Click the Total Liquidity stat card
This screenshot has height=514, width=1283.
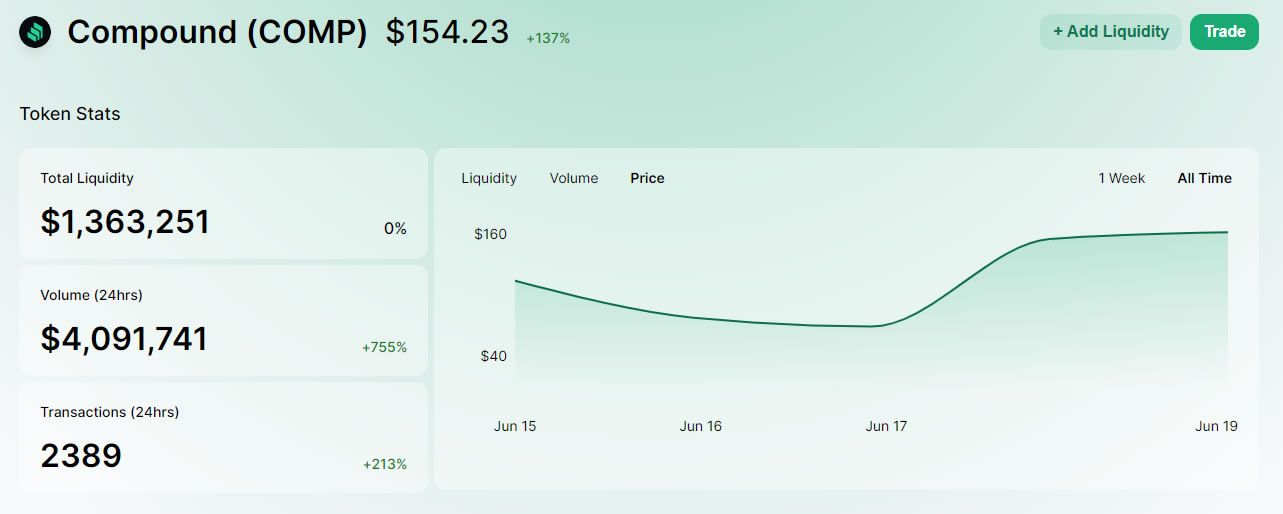click(223, 204)
